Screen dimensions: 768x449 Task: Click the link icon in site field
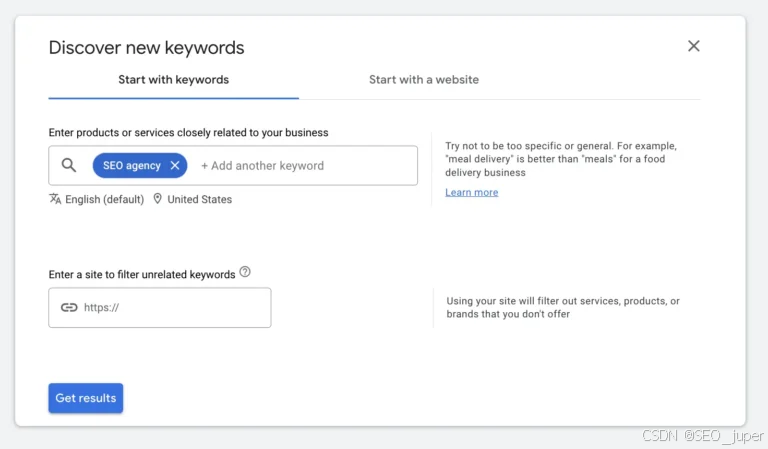(x=69, y=307)
